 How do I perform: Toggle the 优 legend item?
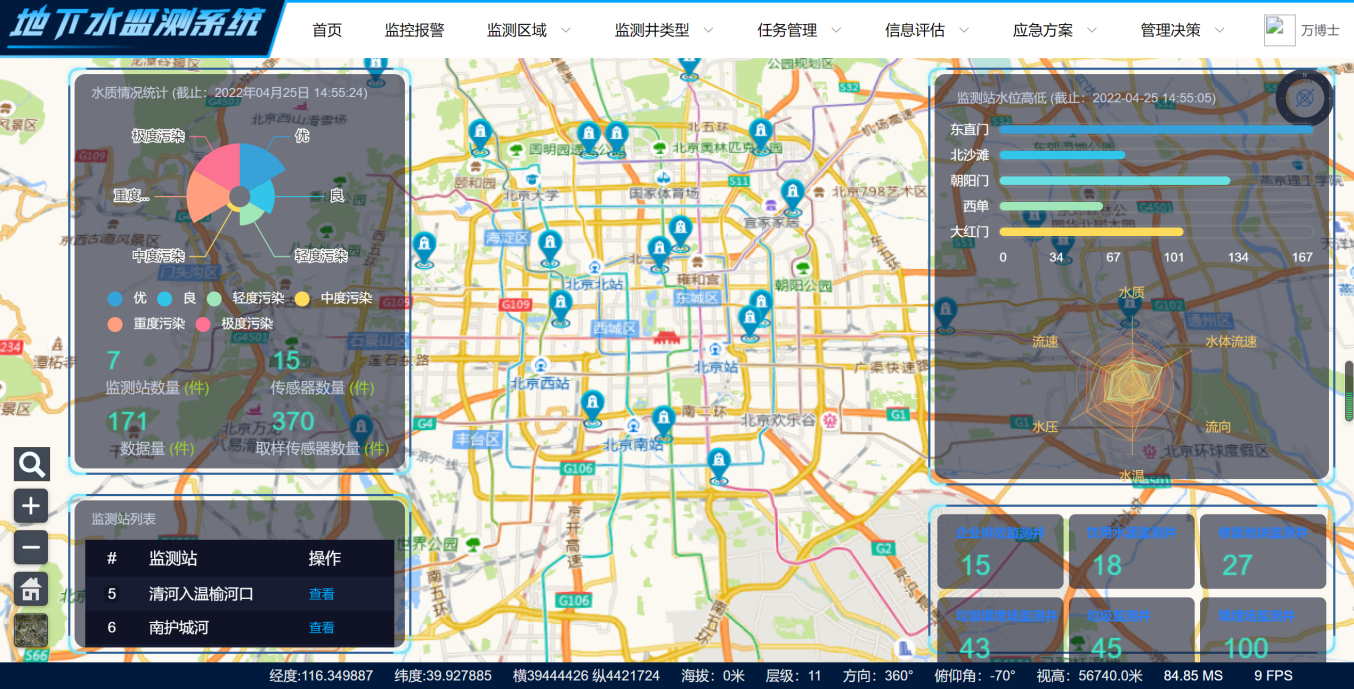coord(127,298)
